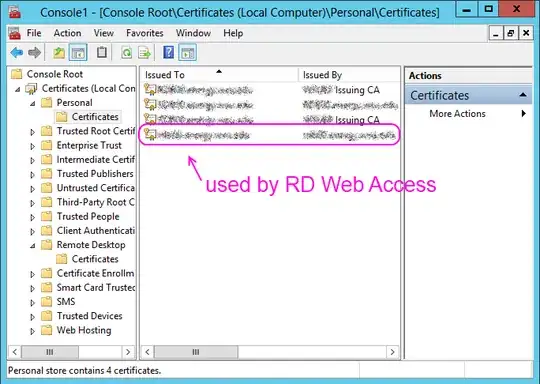Select the Smart Card Trusted tree item
Image resolution: width=540 pixels, height=384 pixels.
pyautogui.click(x=95, y=287)
